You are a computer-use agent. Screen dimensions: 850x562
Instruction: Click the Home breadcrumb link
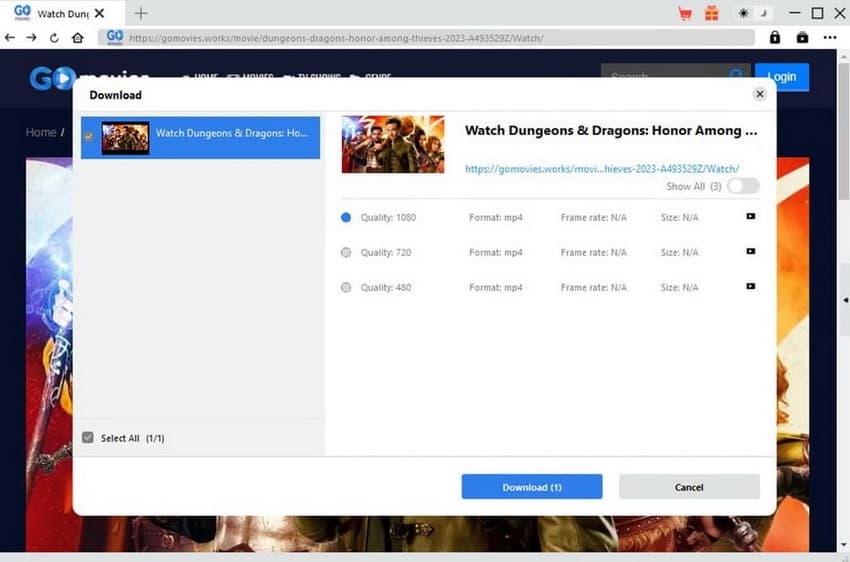coord(41,132)
